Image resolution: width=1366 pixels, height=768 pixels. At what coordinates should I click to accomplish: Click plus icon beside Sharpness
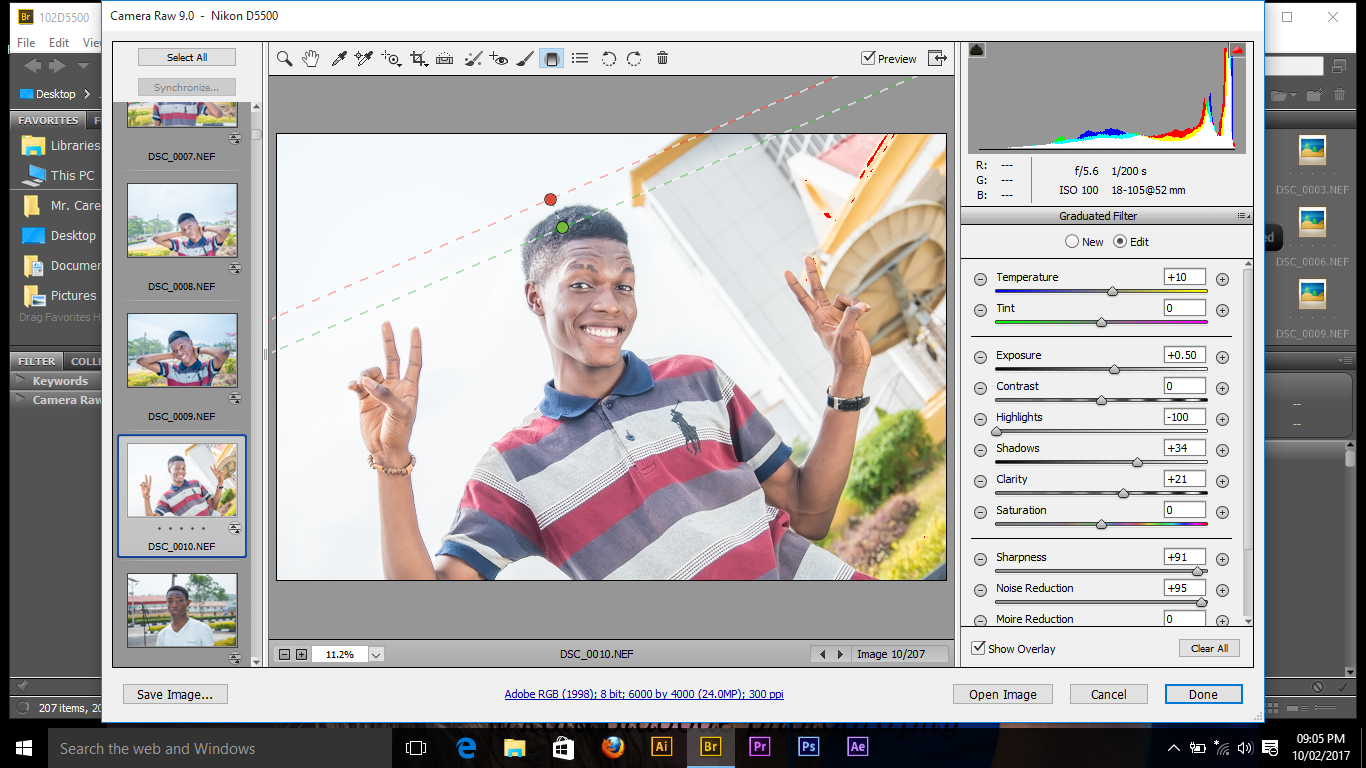pyautogui.click(x=1222, y=560)
